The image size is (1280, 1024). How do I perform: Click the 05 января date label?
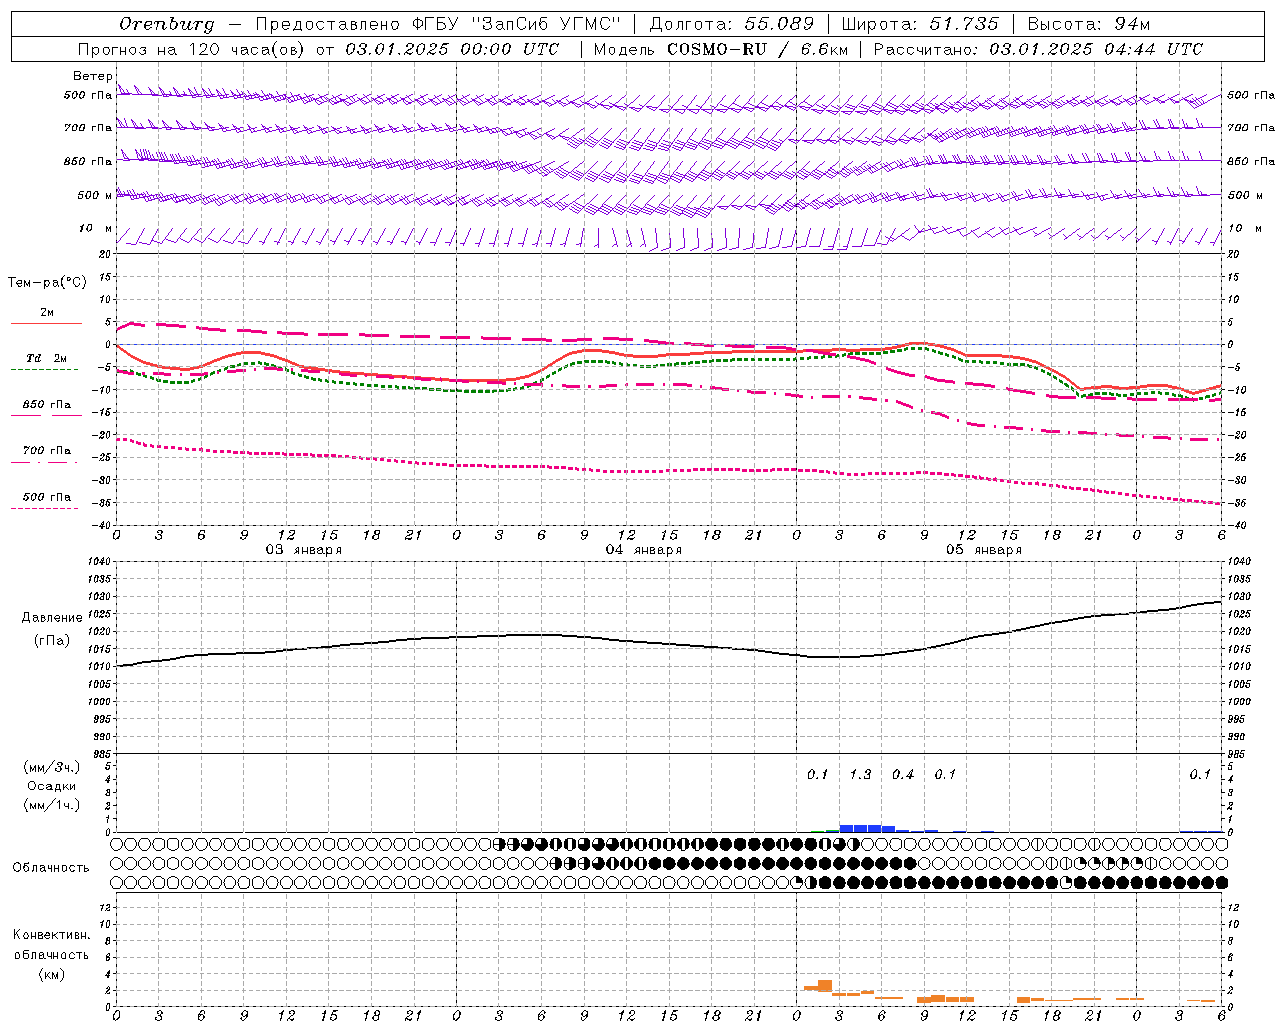(x=984, y=549)
